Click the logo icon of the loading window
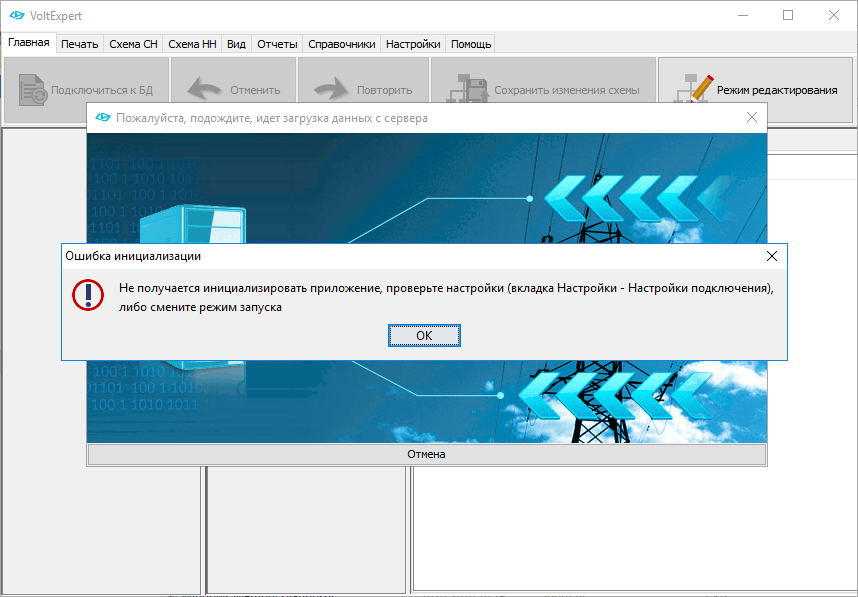This screenshot has height=597, width=858. pyautogui.click(x=103, y=117)
